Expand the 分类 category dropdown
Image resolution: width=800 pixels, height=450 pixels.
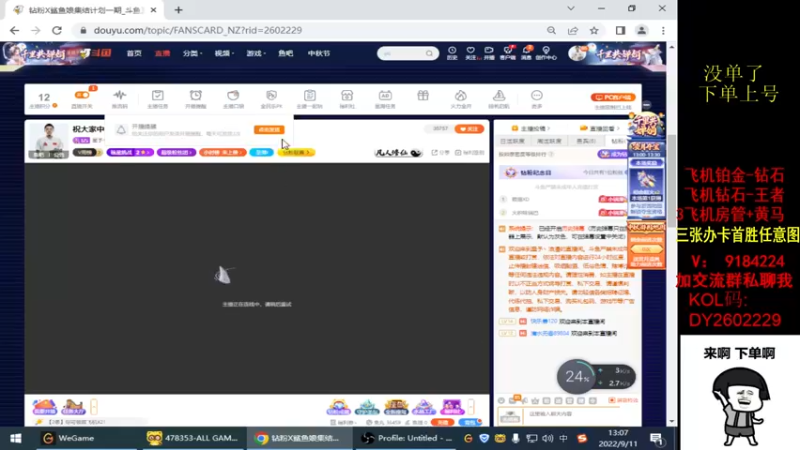192,53
